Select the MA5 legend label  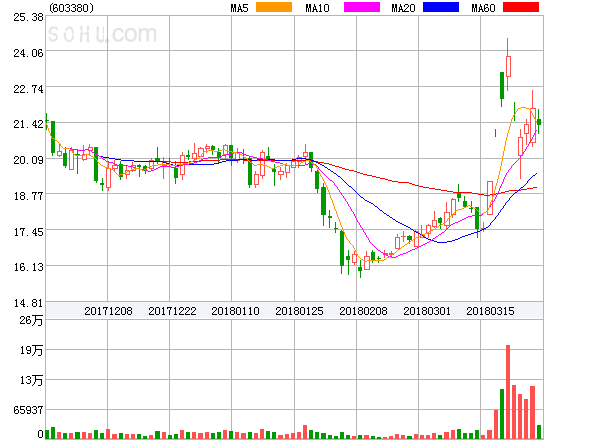239,8
